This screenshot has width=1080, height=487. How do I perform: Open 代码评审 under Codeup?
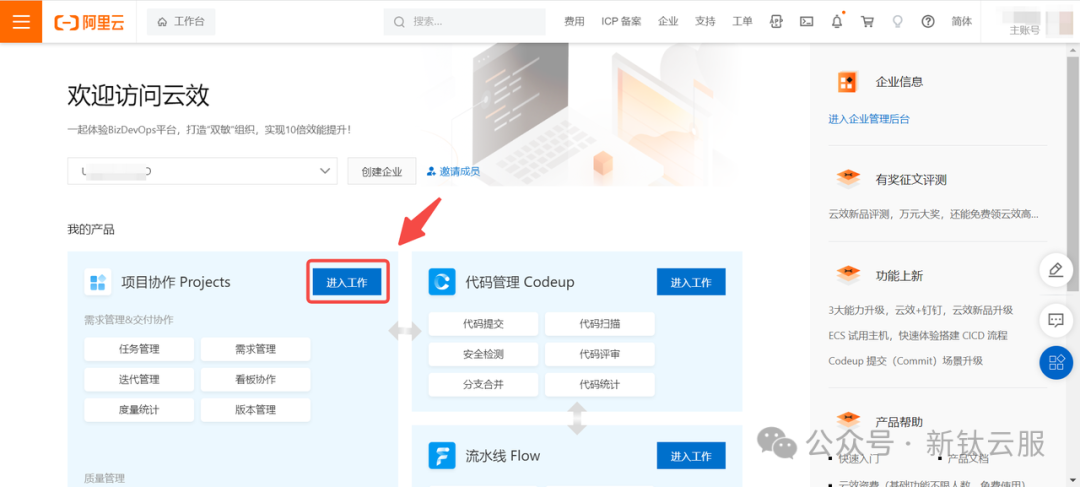coord(600,354)
